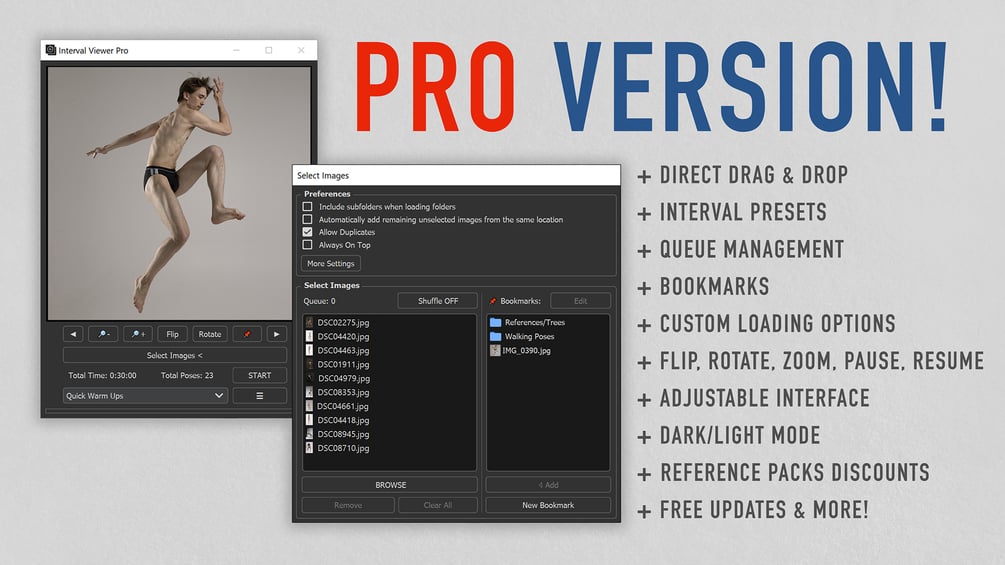Viewport: 1005px width, 565px height.
Task: Zoom in with the plus magnifier button
Action: click(x=138, y=334)
